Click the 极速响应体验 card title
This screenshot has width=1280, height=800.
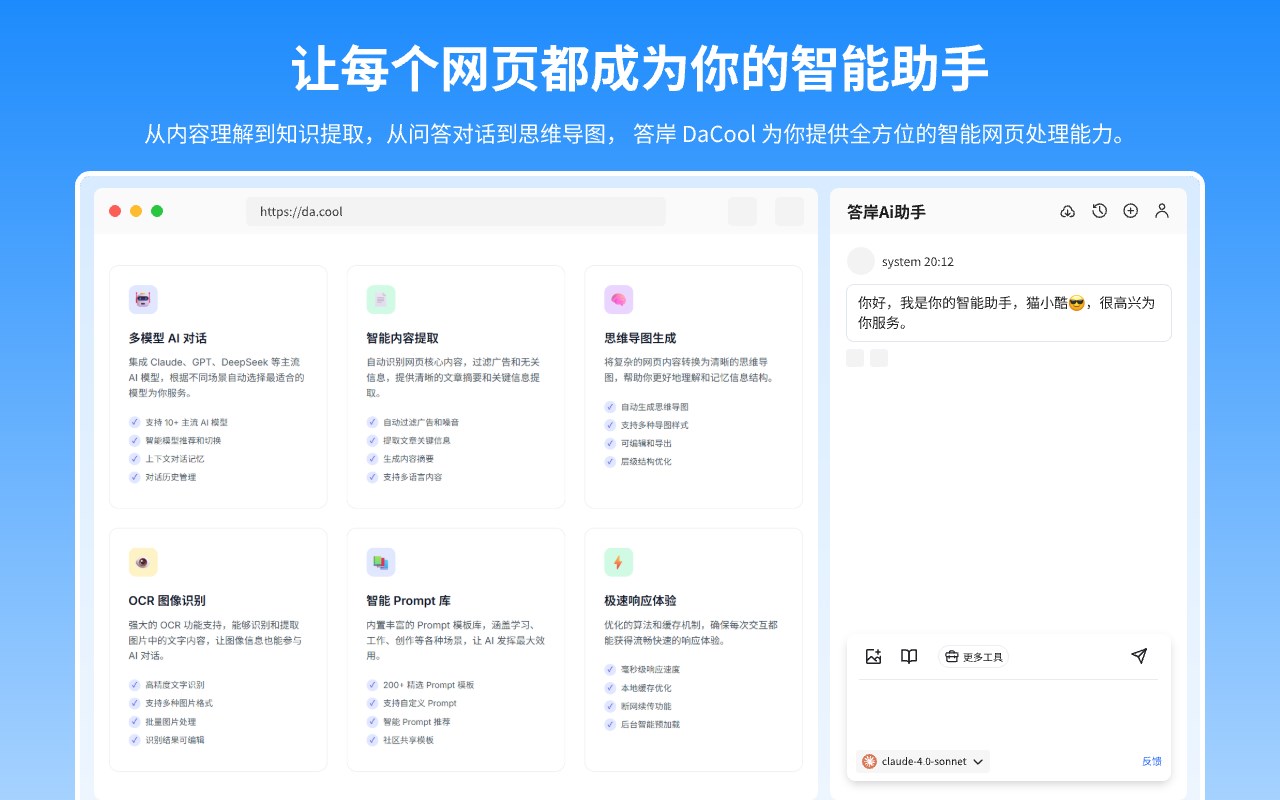pos(640,601)
